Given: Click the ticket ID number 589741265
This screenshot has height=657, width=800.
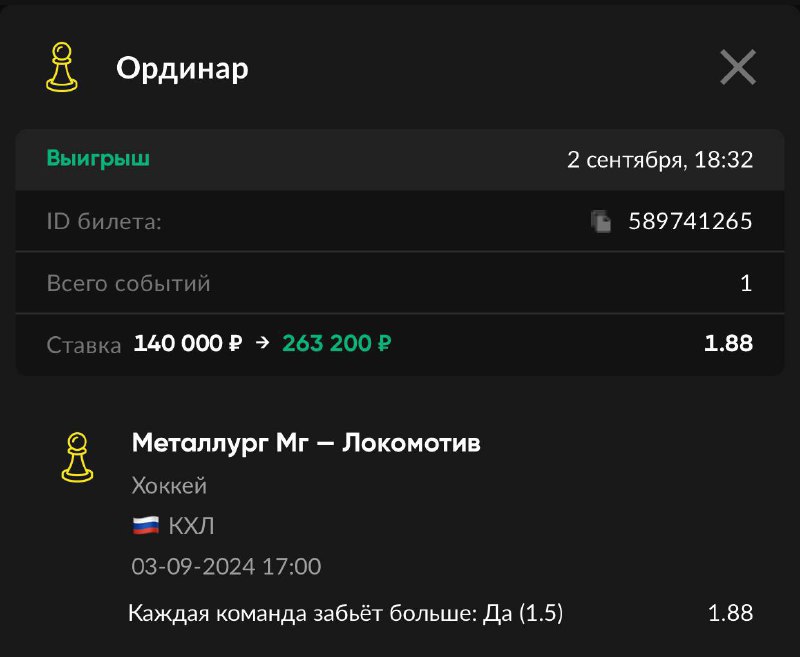Looking at the screenshot, I should tap(688, 222).
